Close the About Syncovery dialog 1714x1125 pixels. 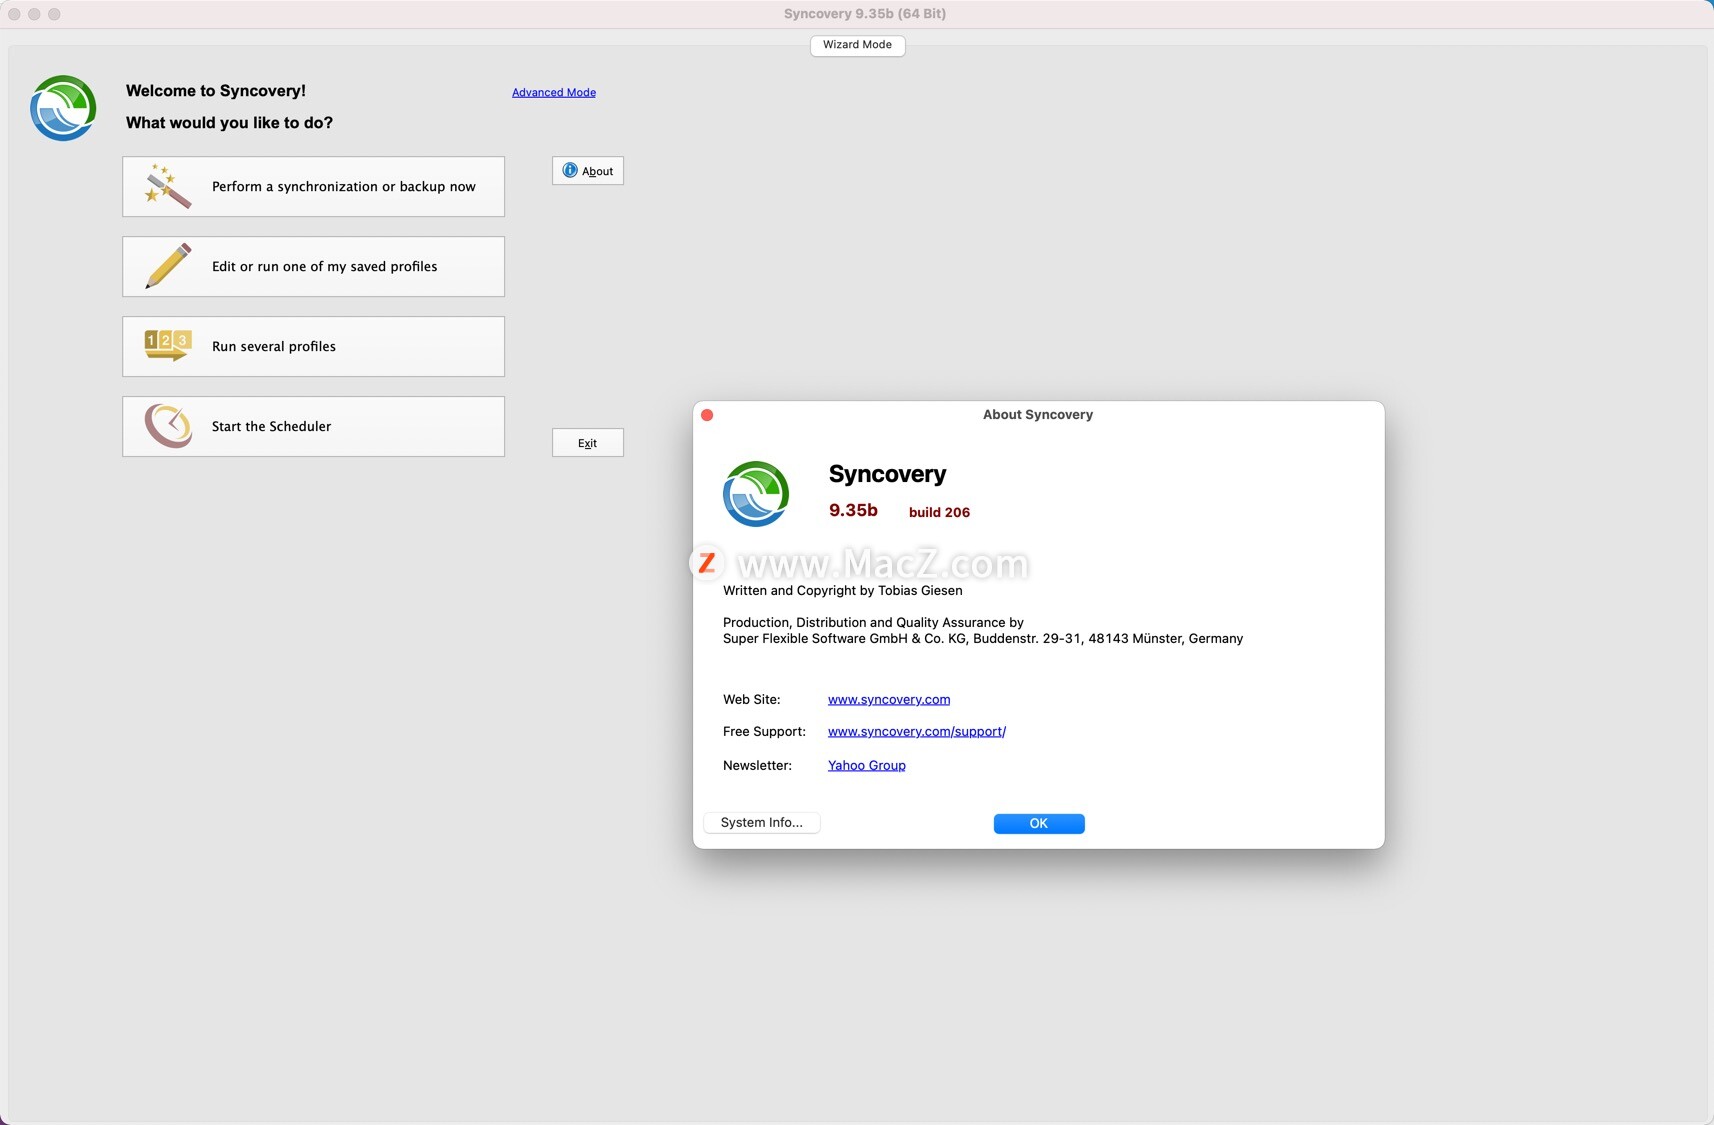[707, 415]
